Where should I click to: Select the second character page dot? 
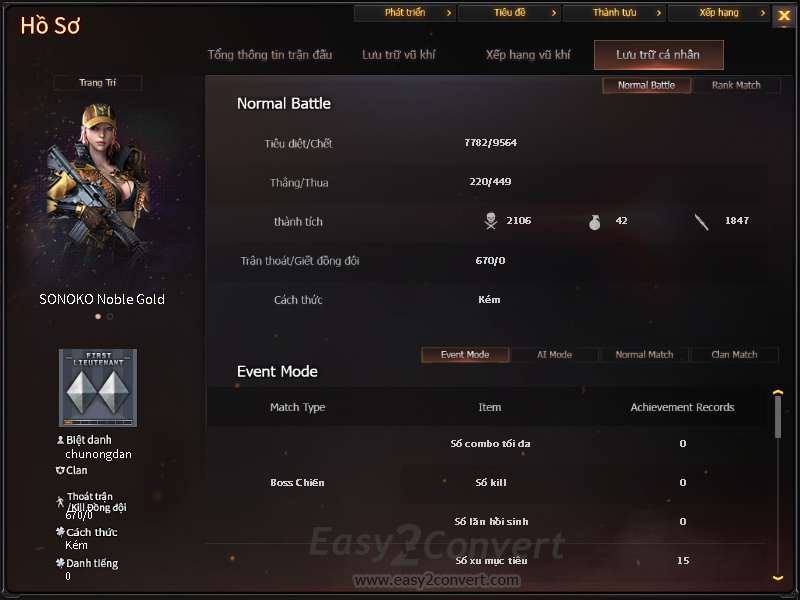coord(110,317)
